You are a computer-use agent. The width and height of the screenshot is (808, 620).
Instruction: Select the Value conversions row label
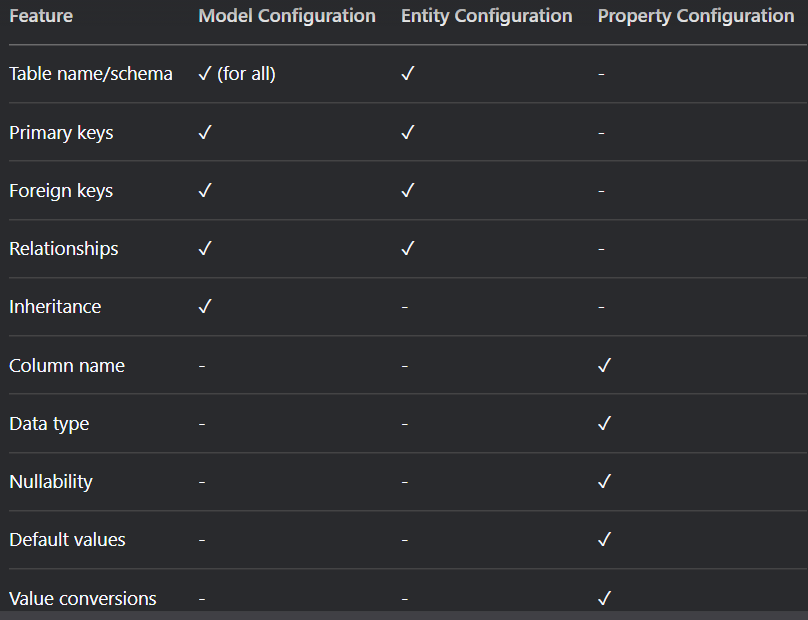pyautogui.click(x=83, y=598)
